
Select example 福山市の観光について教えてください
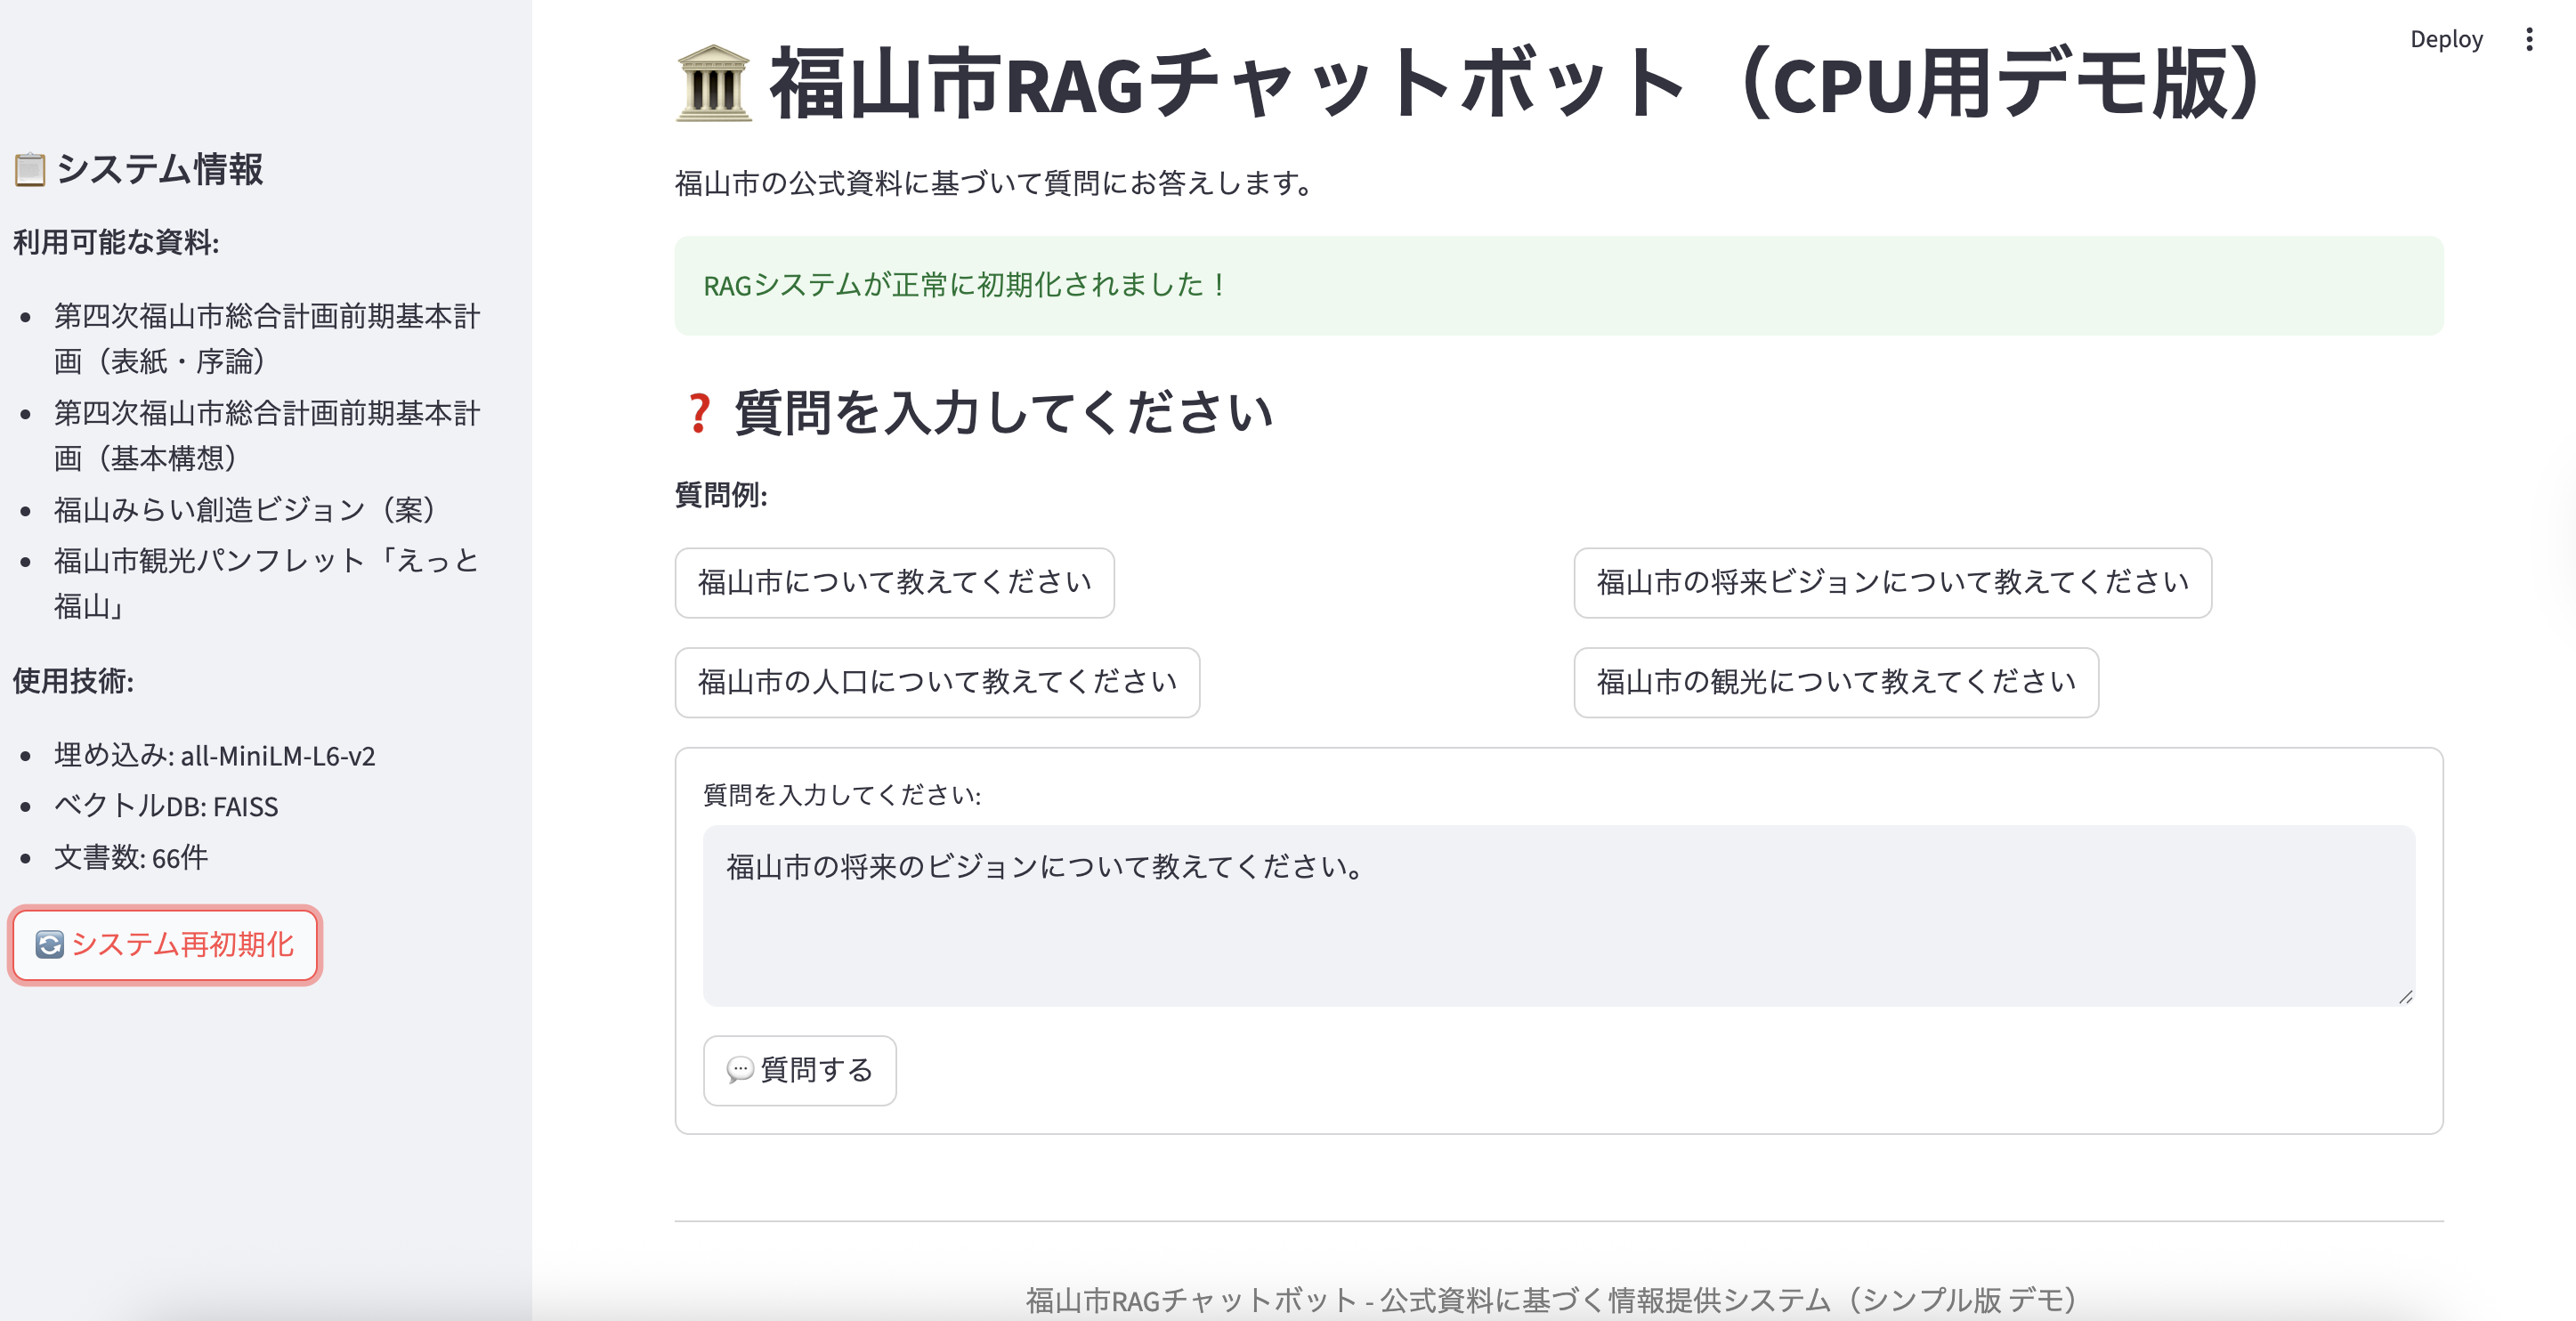(x=1835, y=682)
